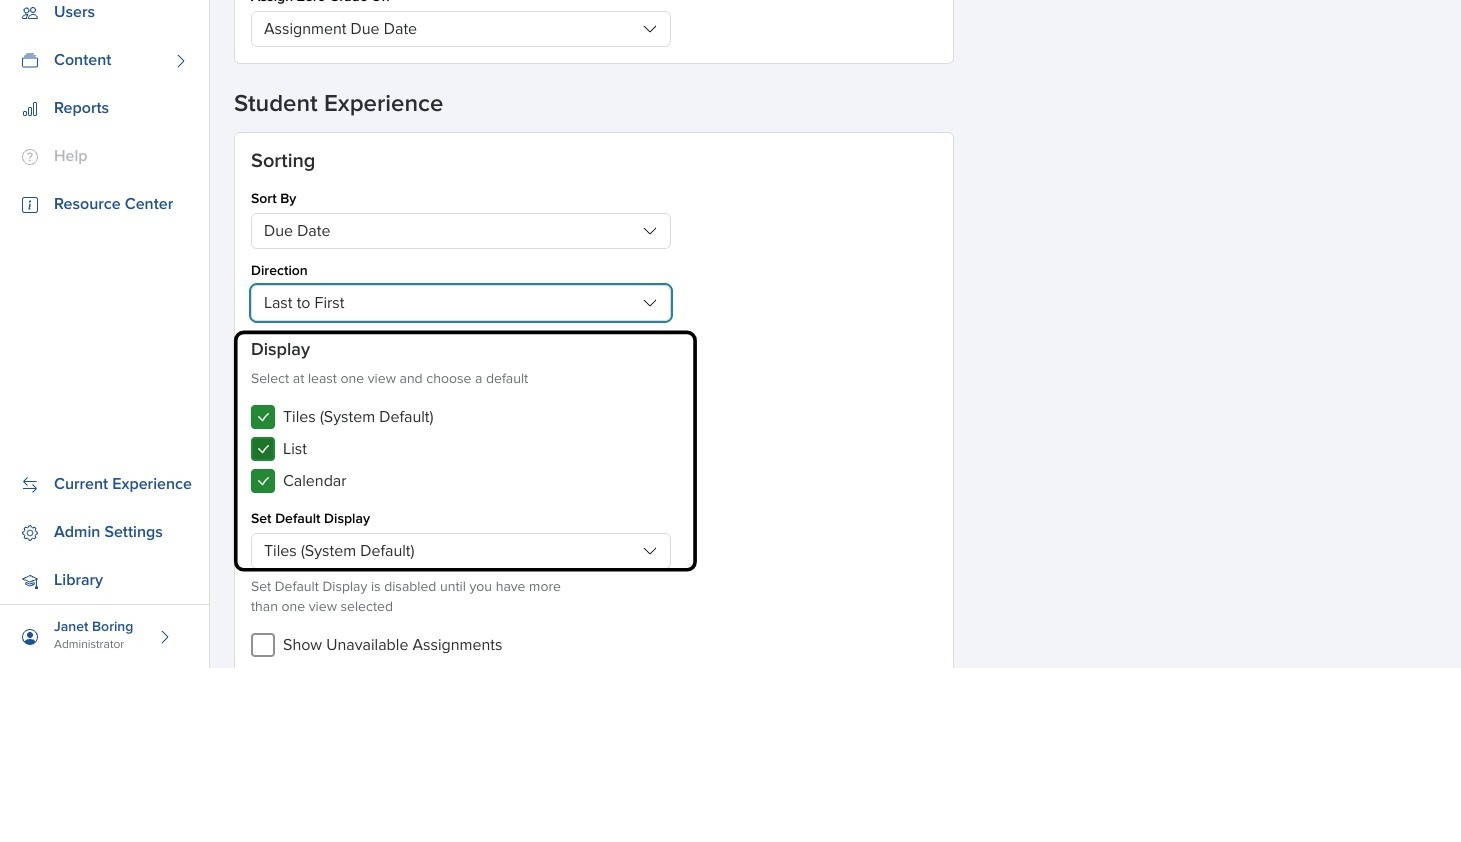This screenshot has height=842, width=1461.
Task: Uncheck the Tiles (System Default) checkbox
Action: point(263,417)
